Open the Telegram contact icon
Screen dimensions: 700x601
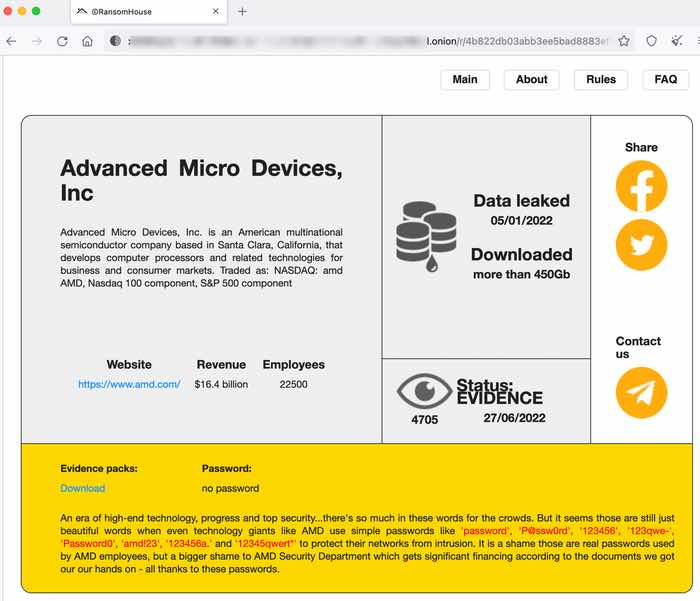pos(641,392)
